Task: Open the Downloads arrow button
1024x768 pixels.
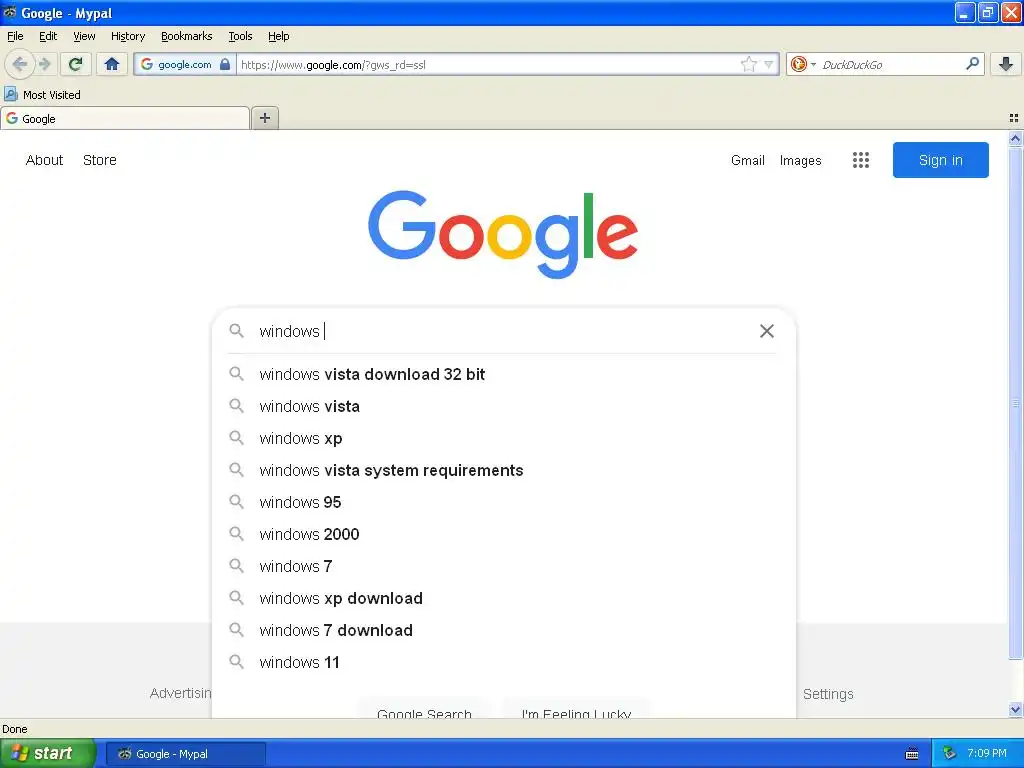Action: point(1006,64)
